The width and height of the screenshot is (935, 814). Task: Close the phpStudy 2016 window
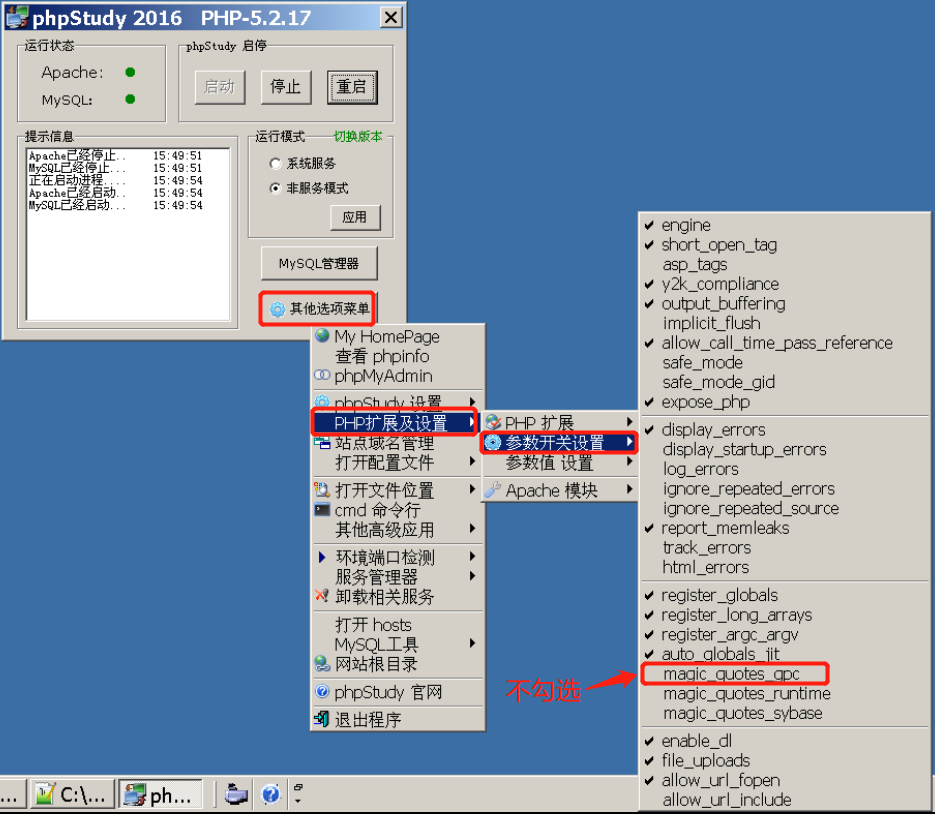(x=391, y=17)
